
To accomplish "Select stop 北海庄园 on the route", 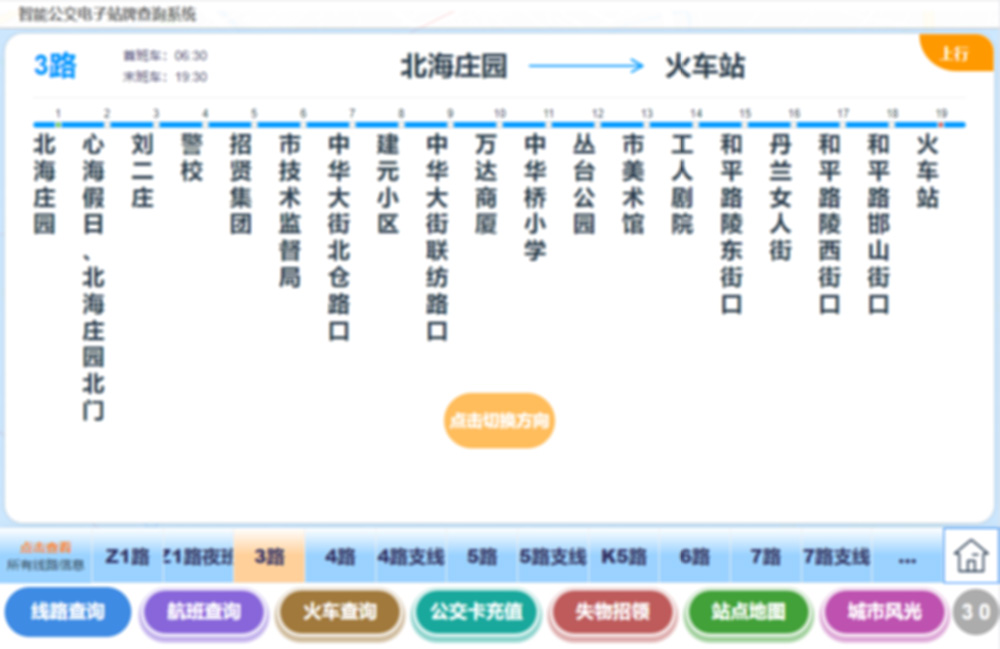I will [44, 184].
